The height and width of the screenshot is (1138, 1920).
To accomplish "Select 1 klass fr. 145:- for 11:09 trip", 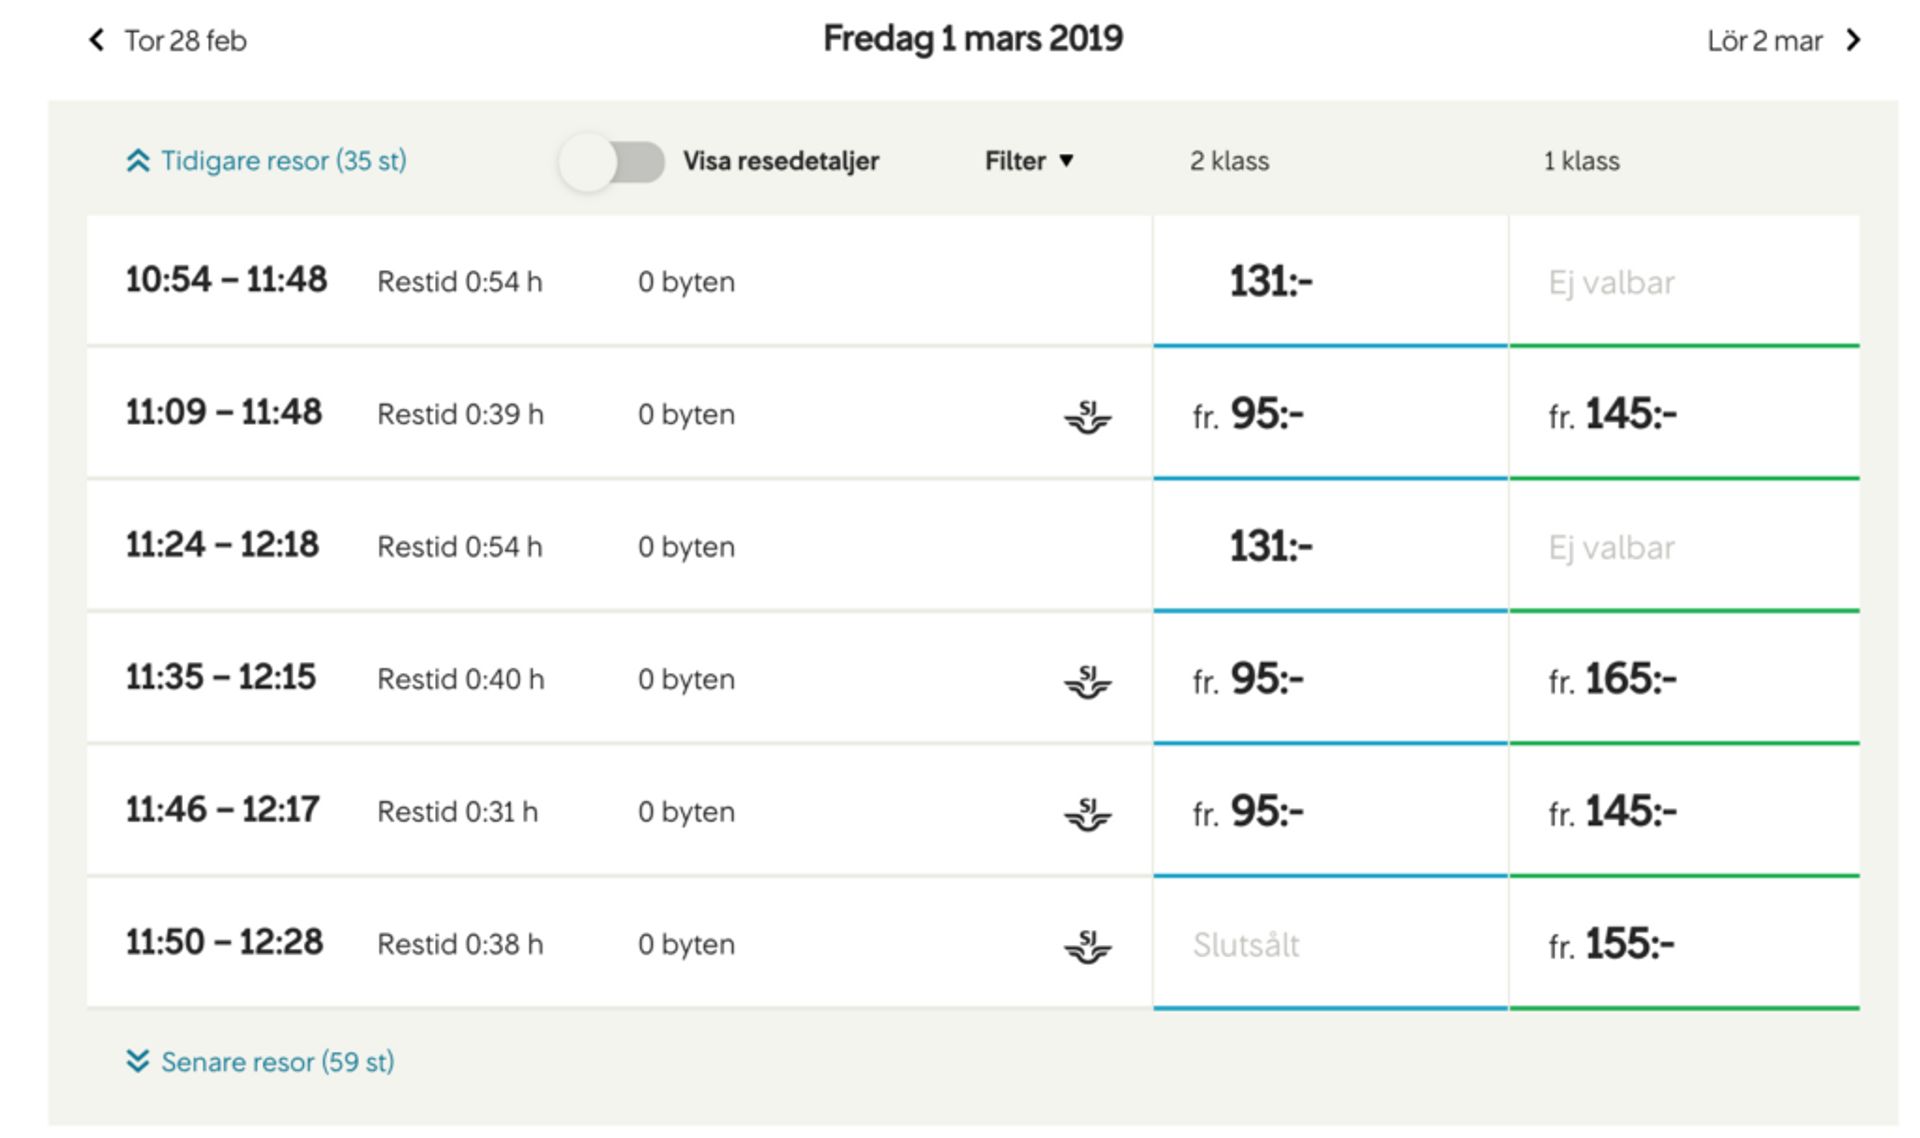I will pyautogui.click(x=1685, y=414).
